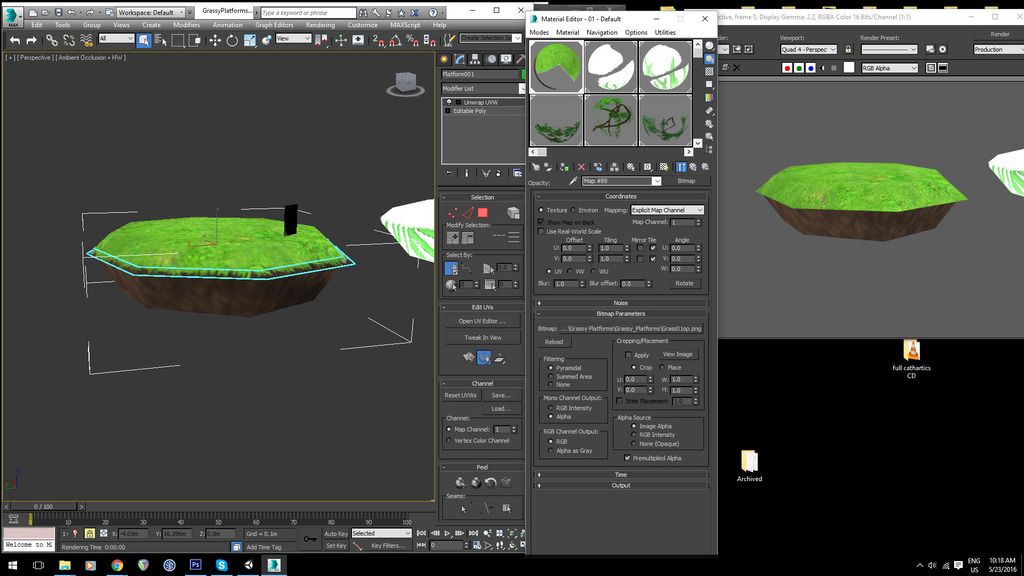Select the Polygon sub-object mode icon

(x=482, y=212)
